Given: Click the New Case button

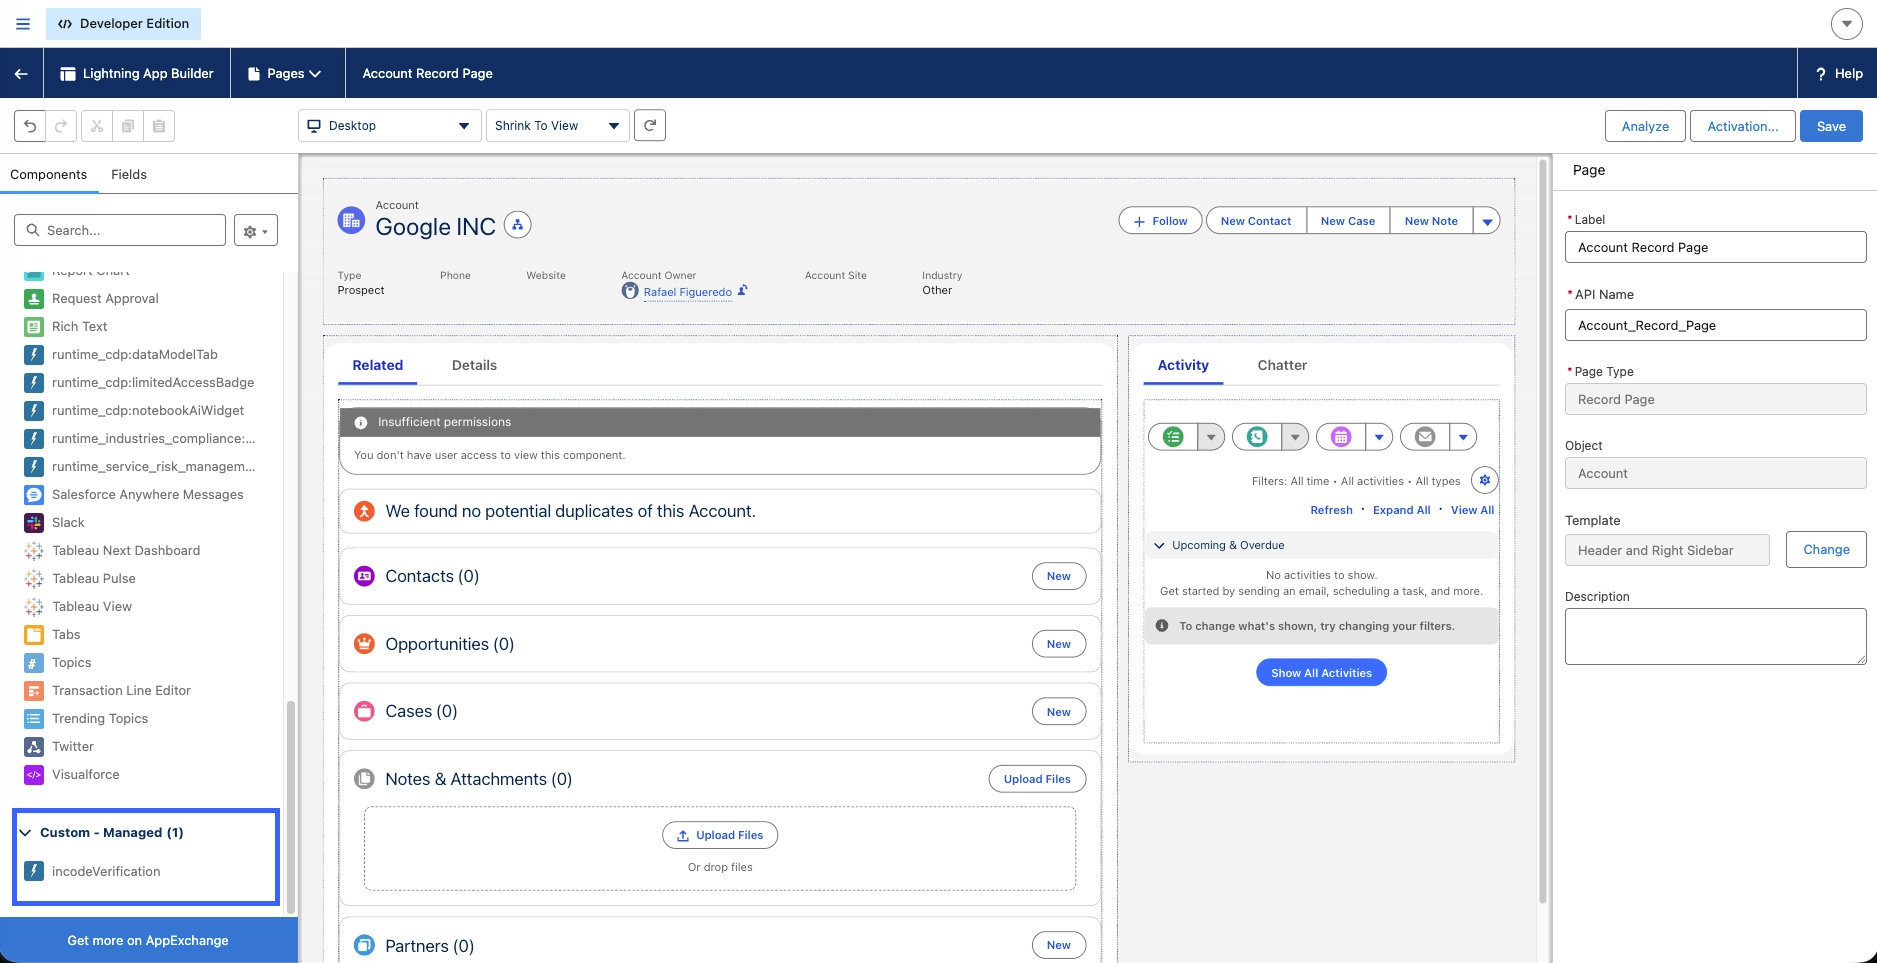Looking at the screenshot, I should point(1348,221).
